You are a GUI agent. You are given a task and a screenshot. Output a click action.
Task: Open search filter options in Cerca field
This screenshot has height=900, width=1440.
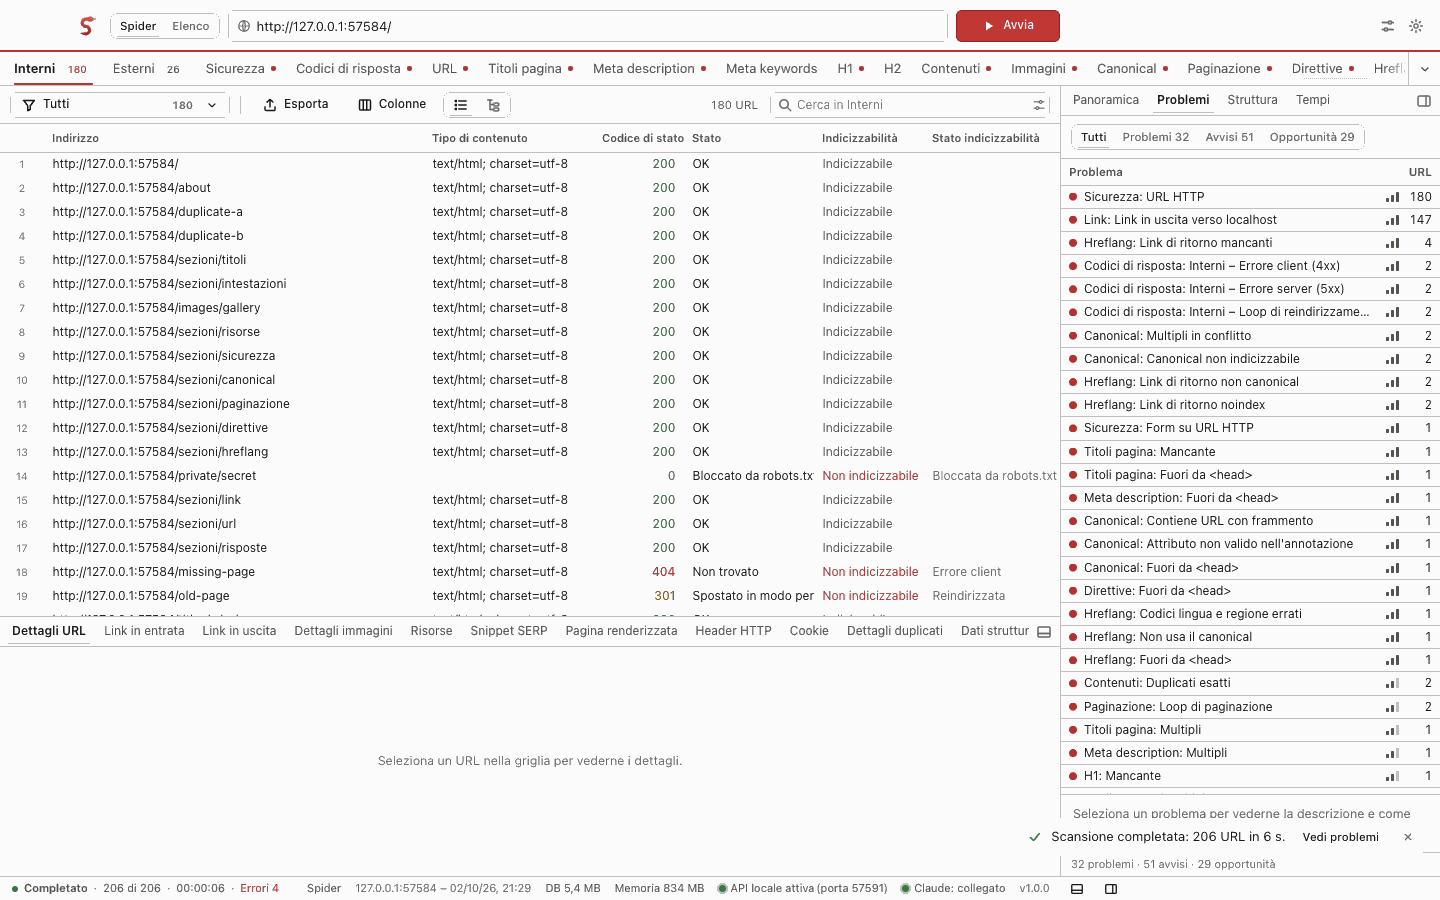1039,105
